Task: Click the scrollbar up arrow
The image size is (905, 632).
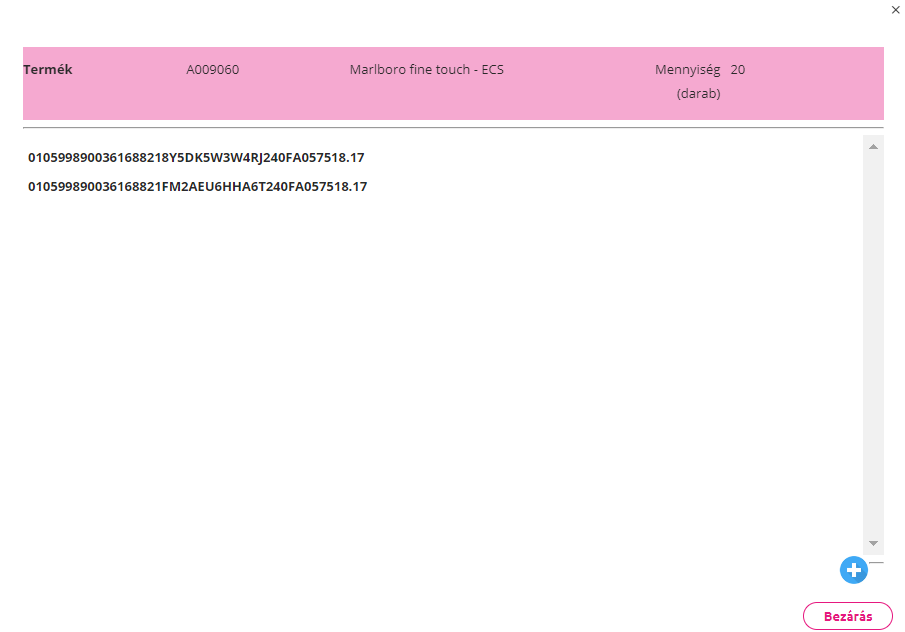Action: pyautogui.click(x=873, y=147)
